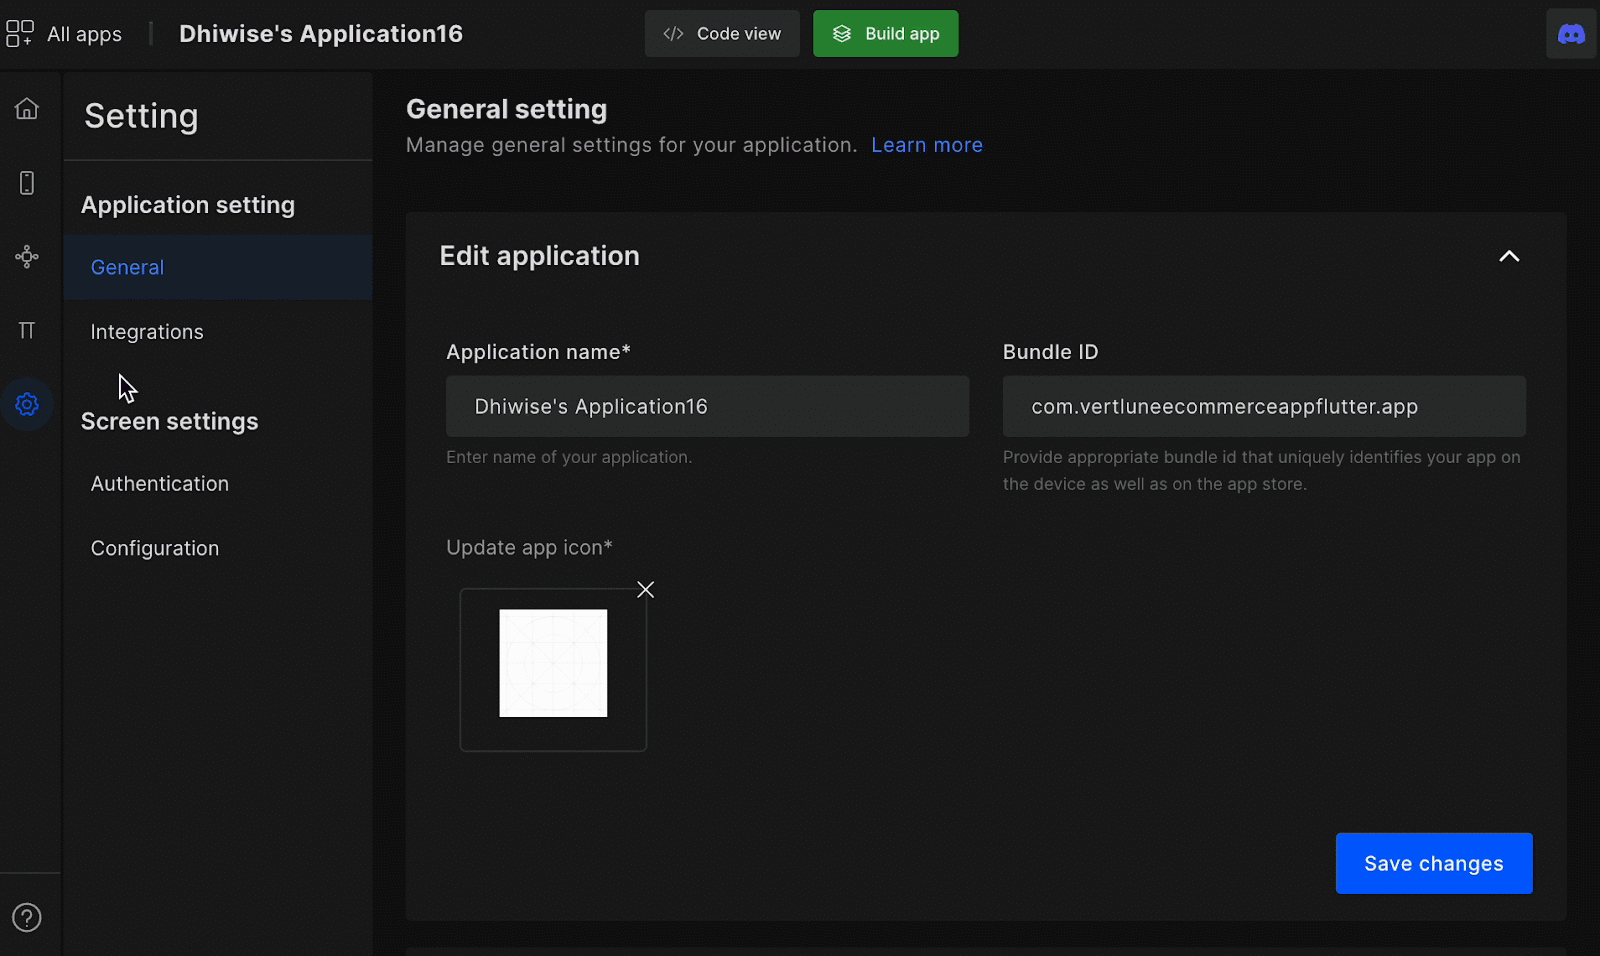
Task: Open the API integration icon in sidebar
Action: click(27, 256)
